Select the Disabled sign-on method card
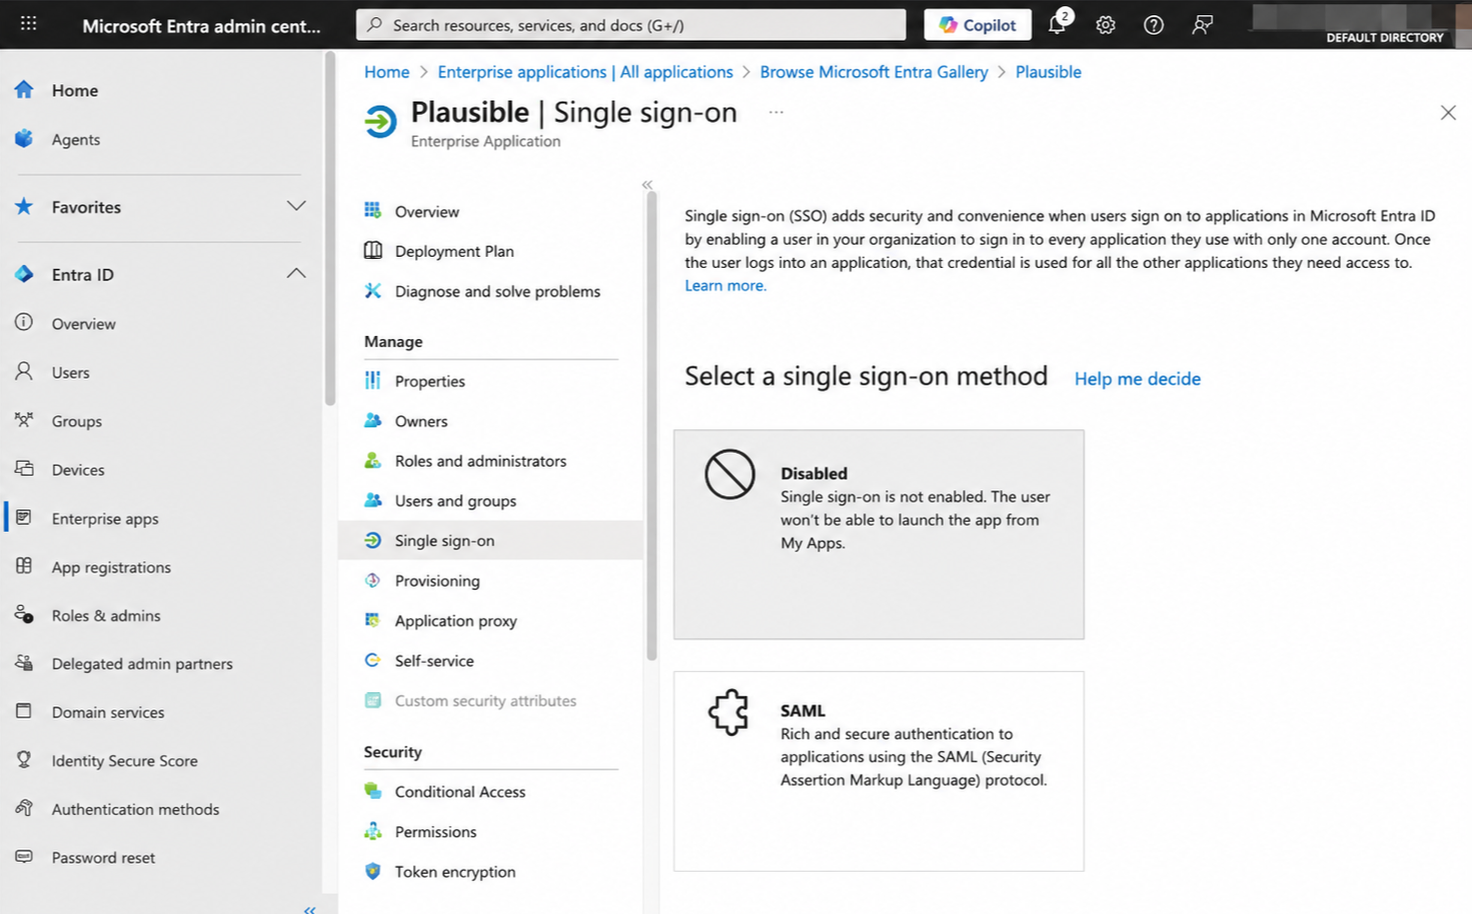This screenshot has height=914, width=1472. point(879,535)
